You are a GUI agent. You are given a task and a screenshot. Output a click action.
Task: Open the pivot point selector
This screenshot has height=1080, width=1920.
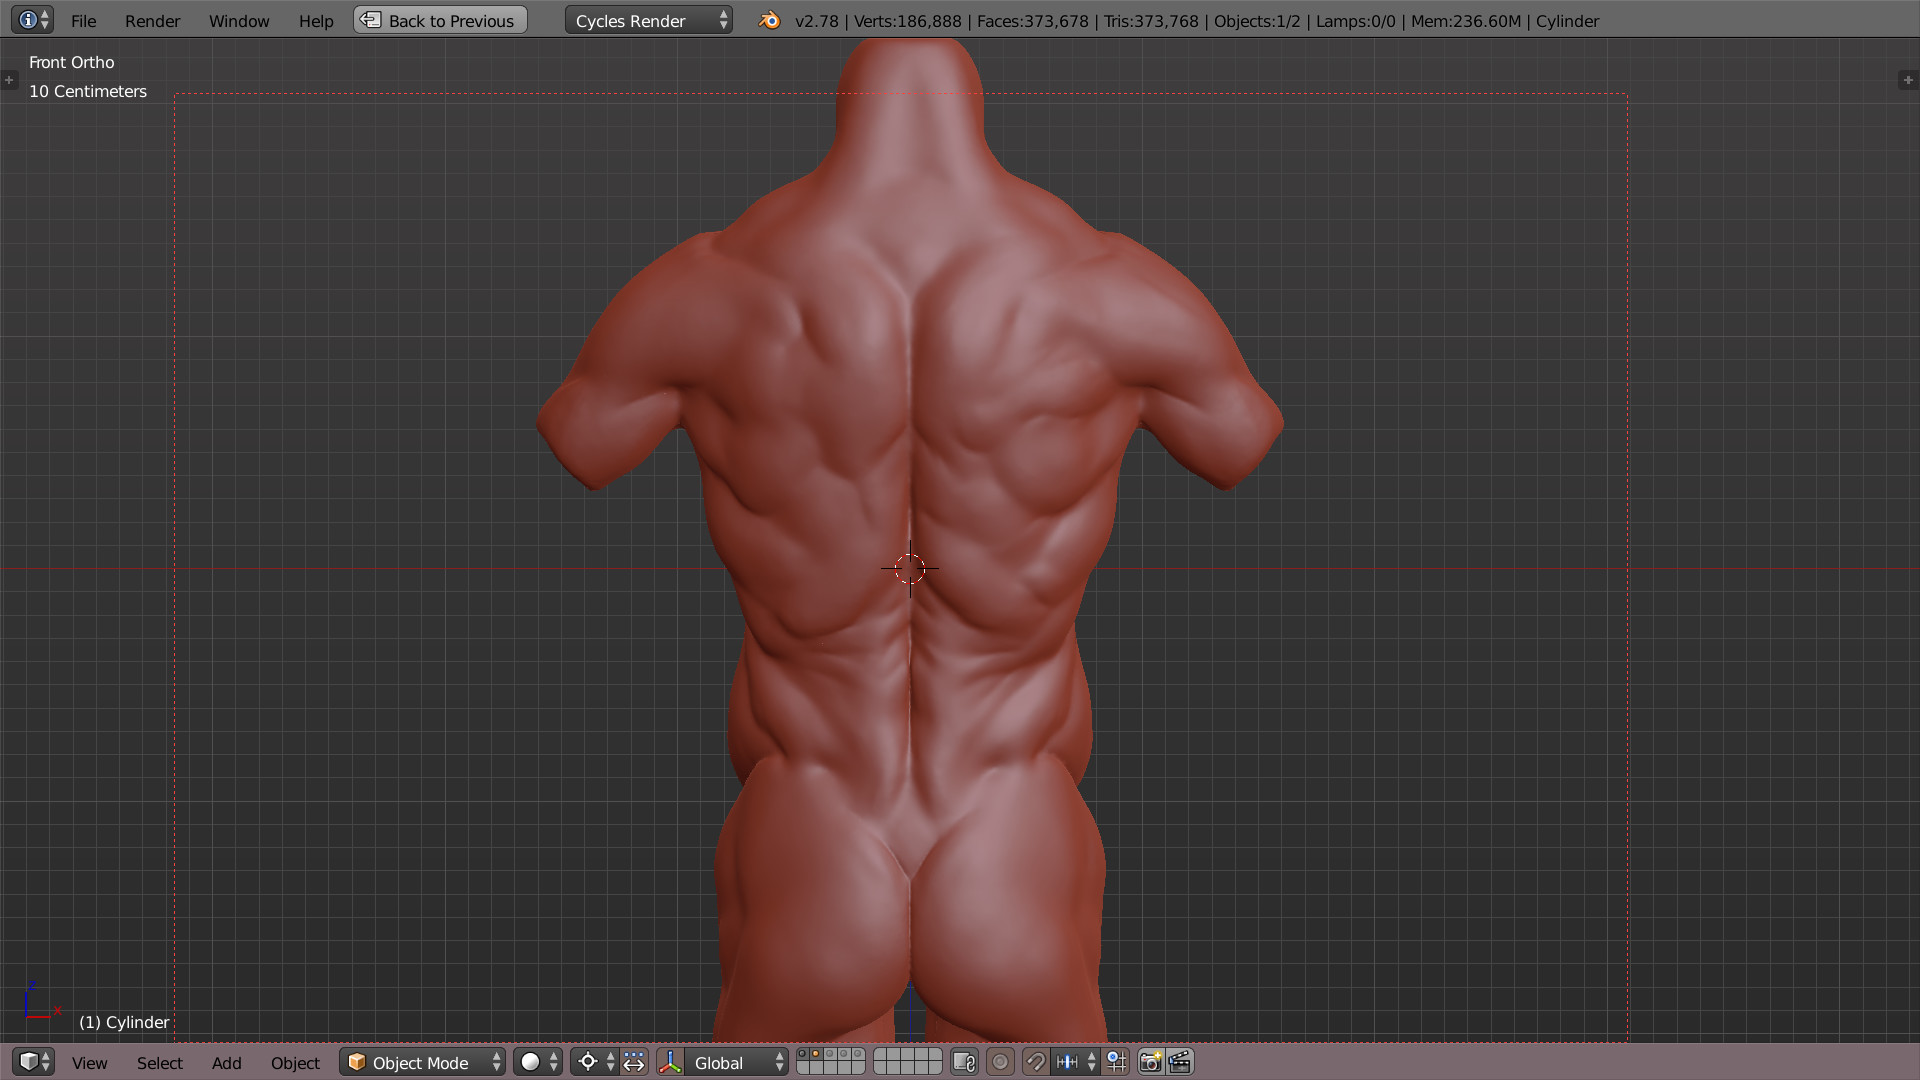point(595,1062)
